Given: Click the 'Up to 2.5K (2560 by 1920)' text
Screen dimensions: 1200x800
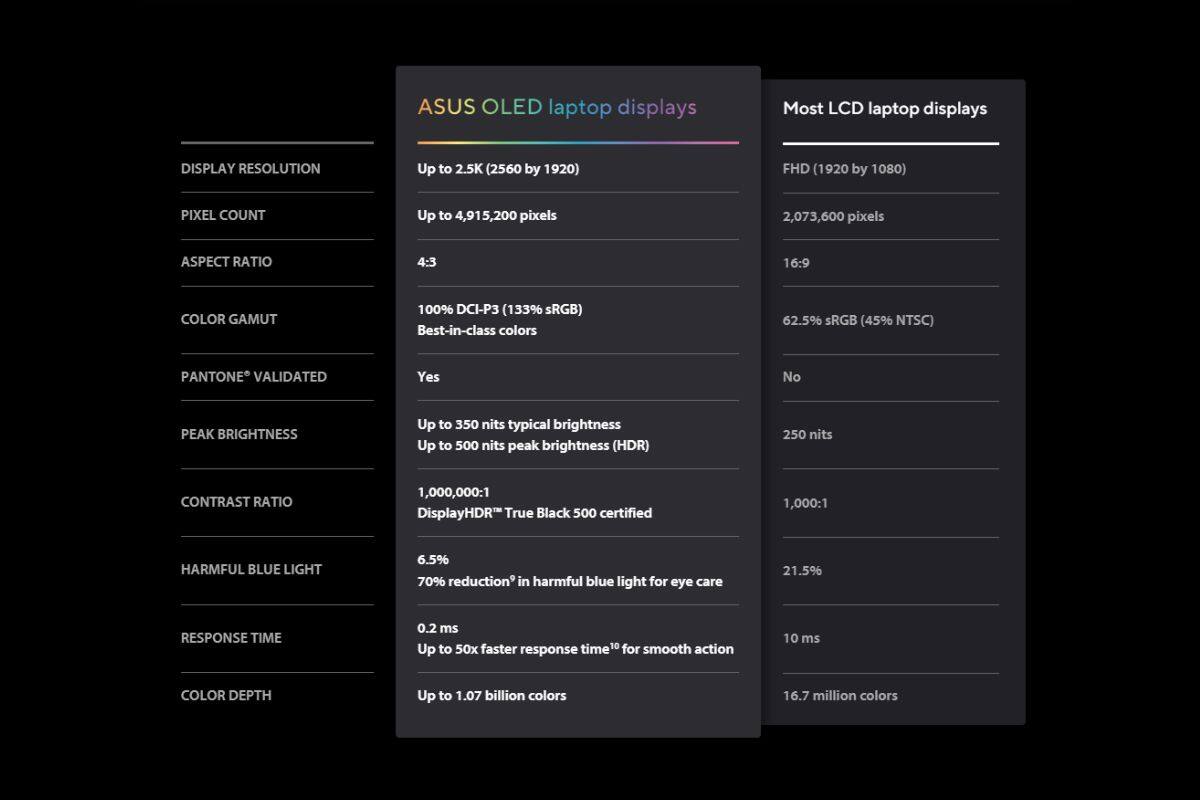Looking at the screenshot, I should tap(498, 168).
